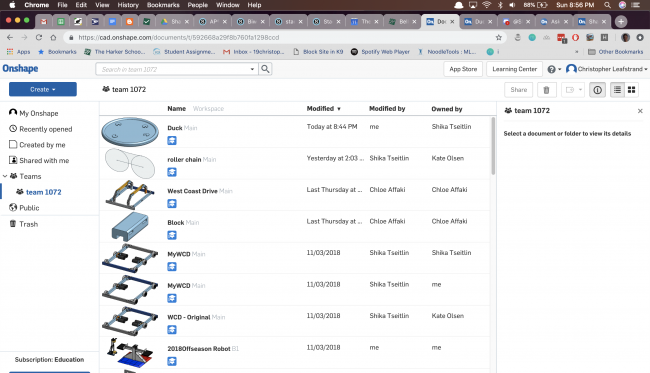Open Christopher Leafstrand user menu
This screenshot has height=373, width=650.
606,69
